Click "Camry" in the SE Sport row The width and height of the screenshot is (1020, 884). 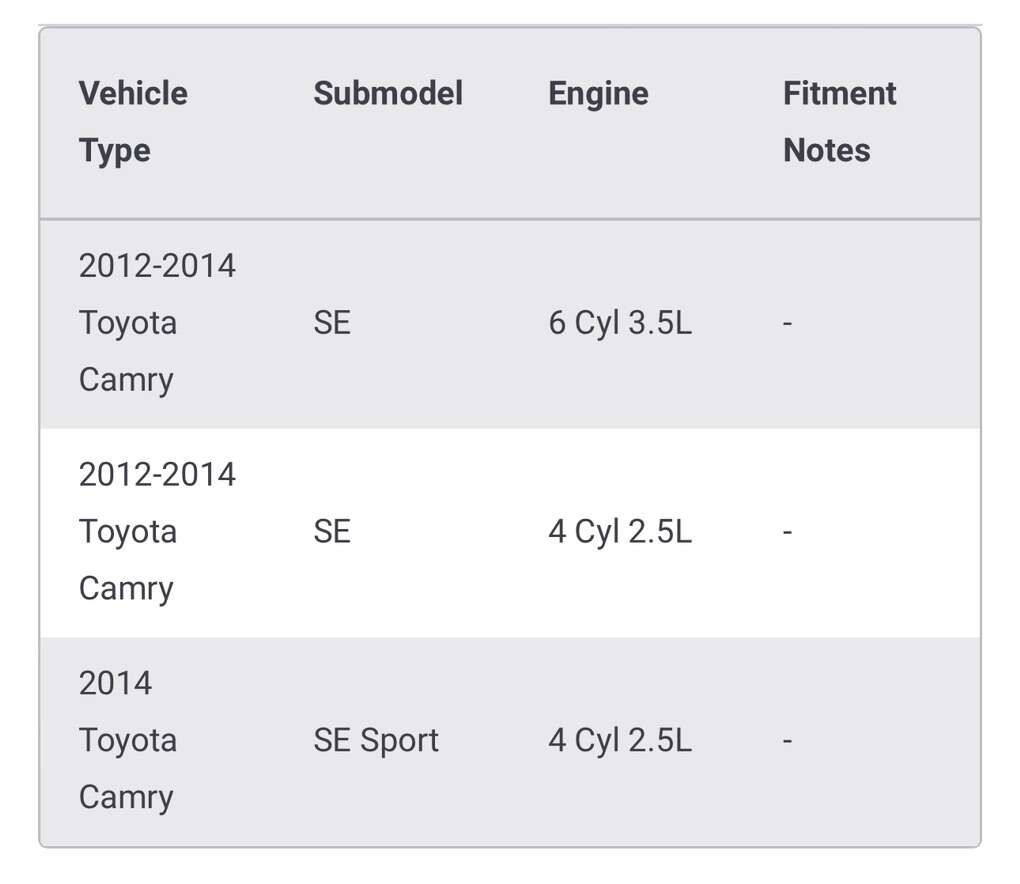[x=126, y=798]
